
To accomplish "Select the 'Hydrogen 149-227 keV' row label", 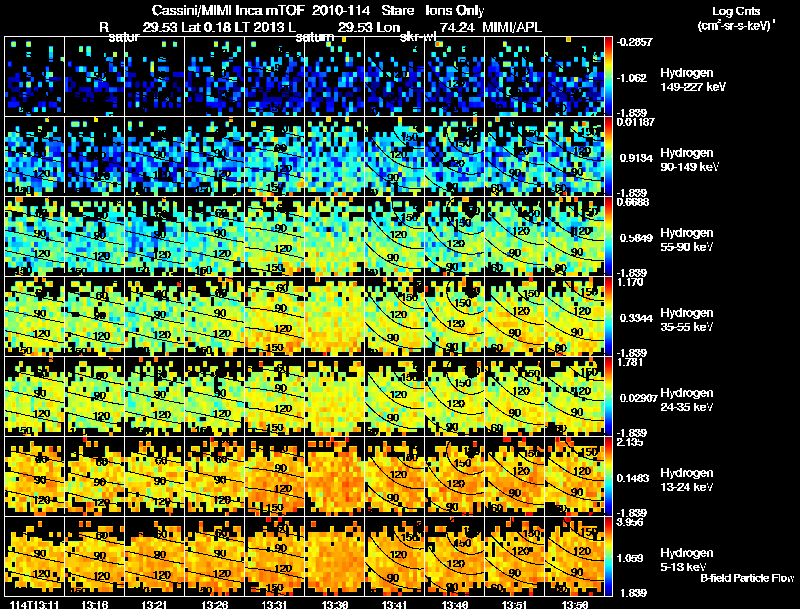I will click(x=692, y=80).
